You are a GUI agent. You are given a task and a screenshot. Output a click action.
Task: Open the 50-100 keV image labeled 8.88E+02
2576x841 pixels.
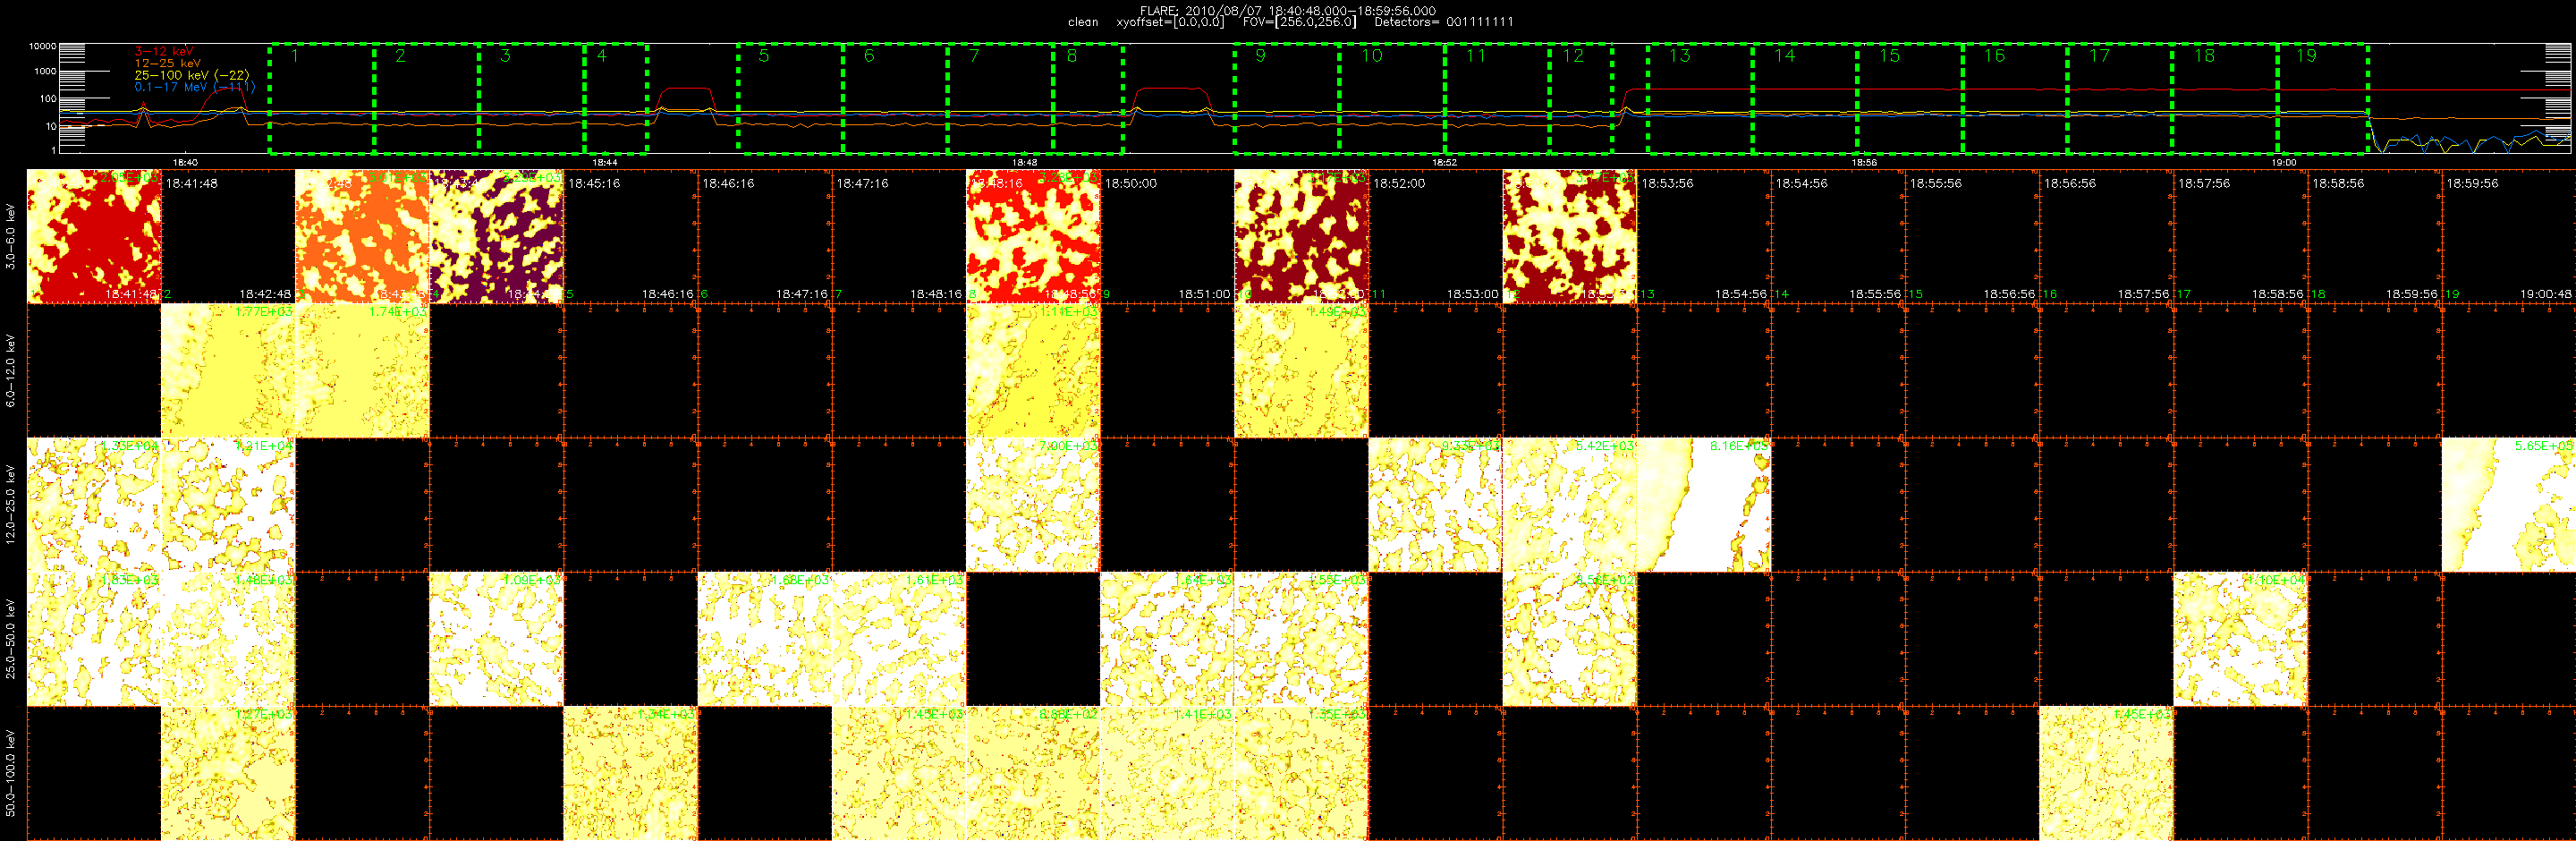(x=1033, y=773)
